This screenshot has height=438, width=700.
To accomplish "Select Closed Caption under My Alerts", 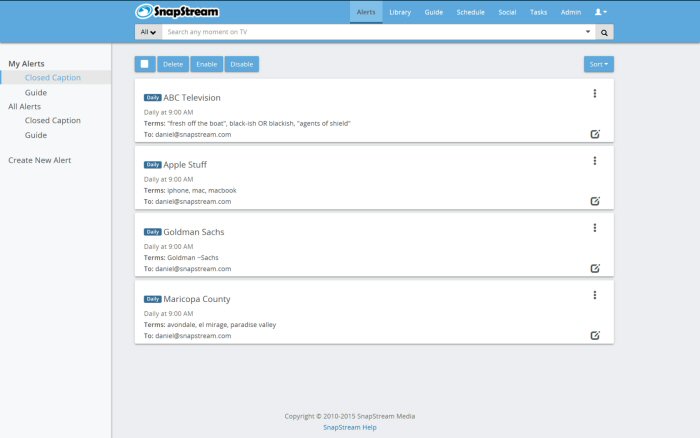I will coord(53,77).
